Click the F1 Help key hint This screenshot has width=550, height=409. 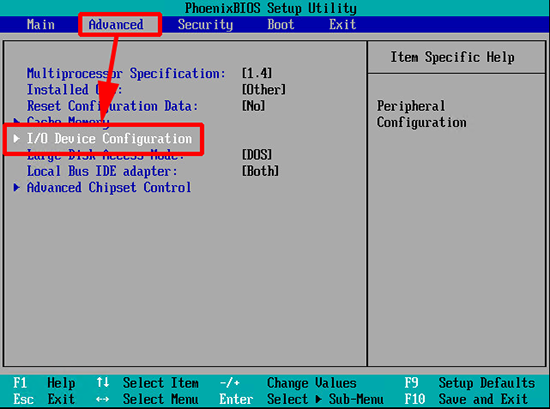44,383
